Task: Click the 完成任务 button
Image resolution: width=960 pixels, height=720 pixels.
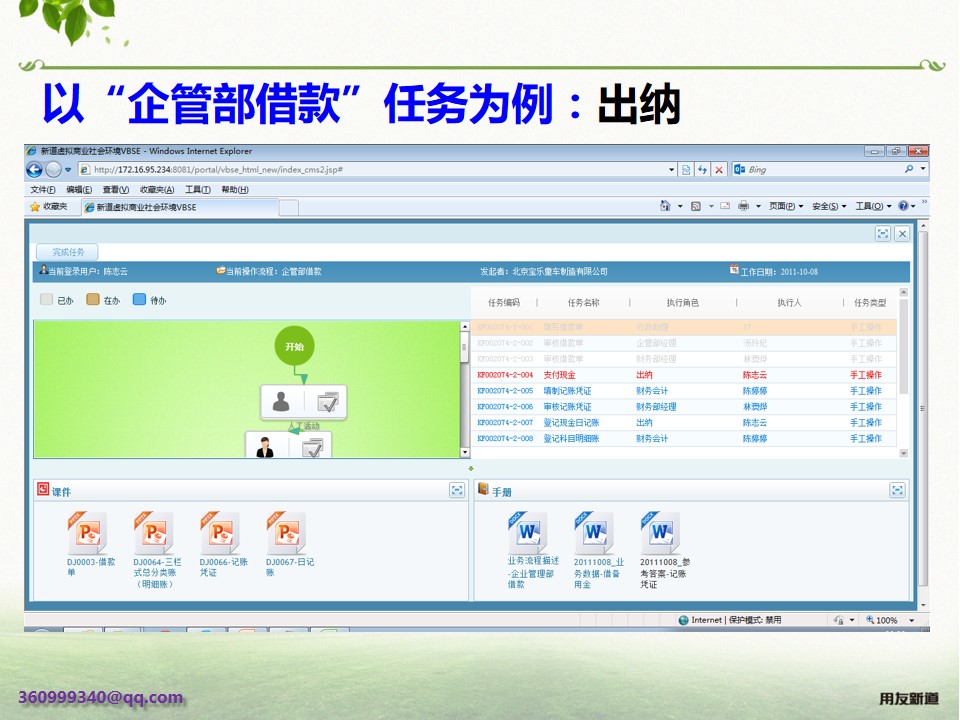Action: click(x=67, y=252)
